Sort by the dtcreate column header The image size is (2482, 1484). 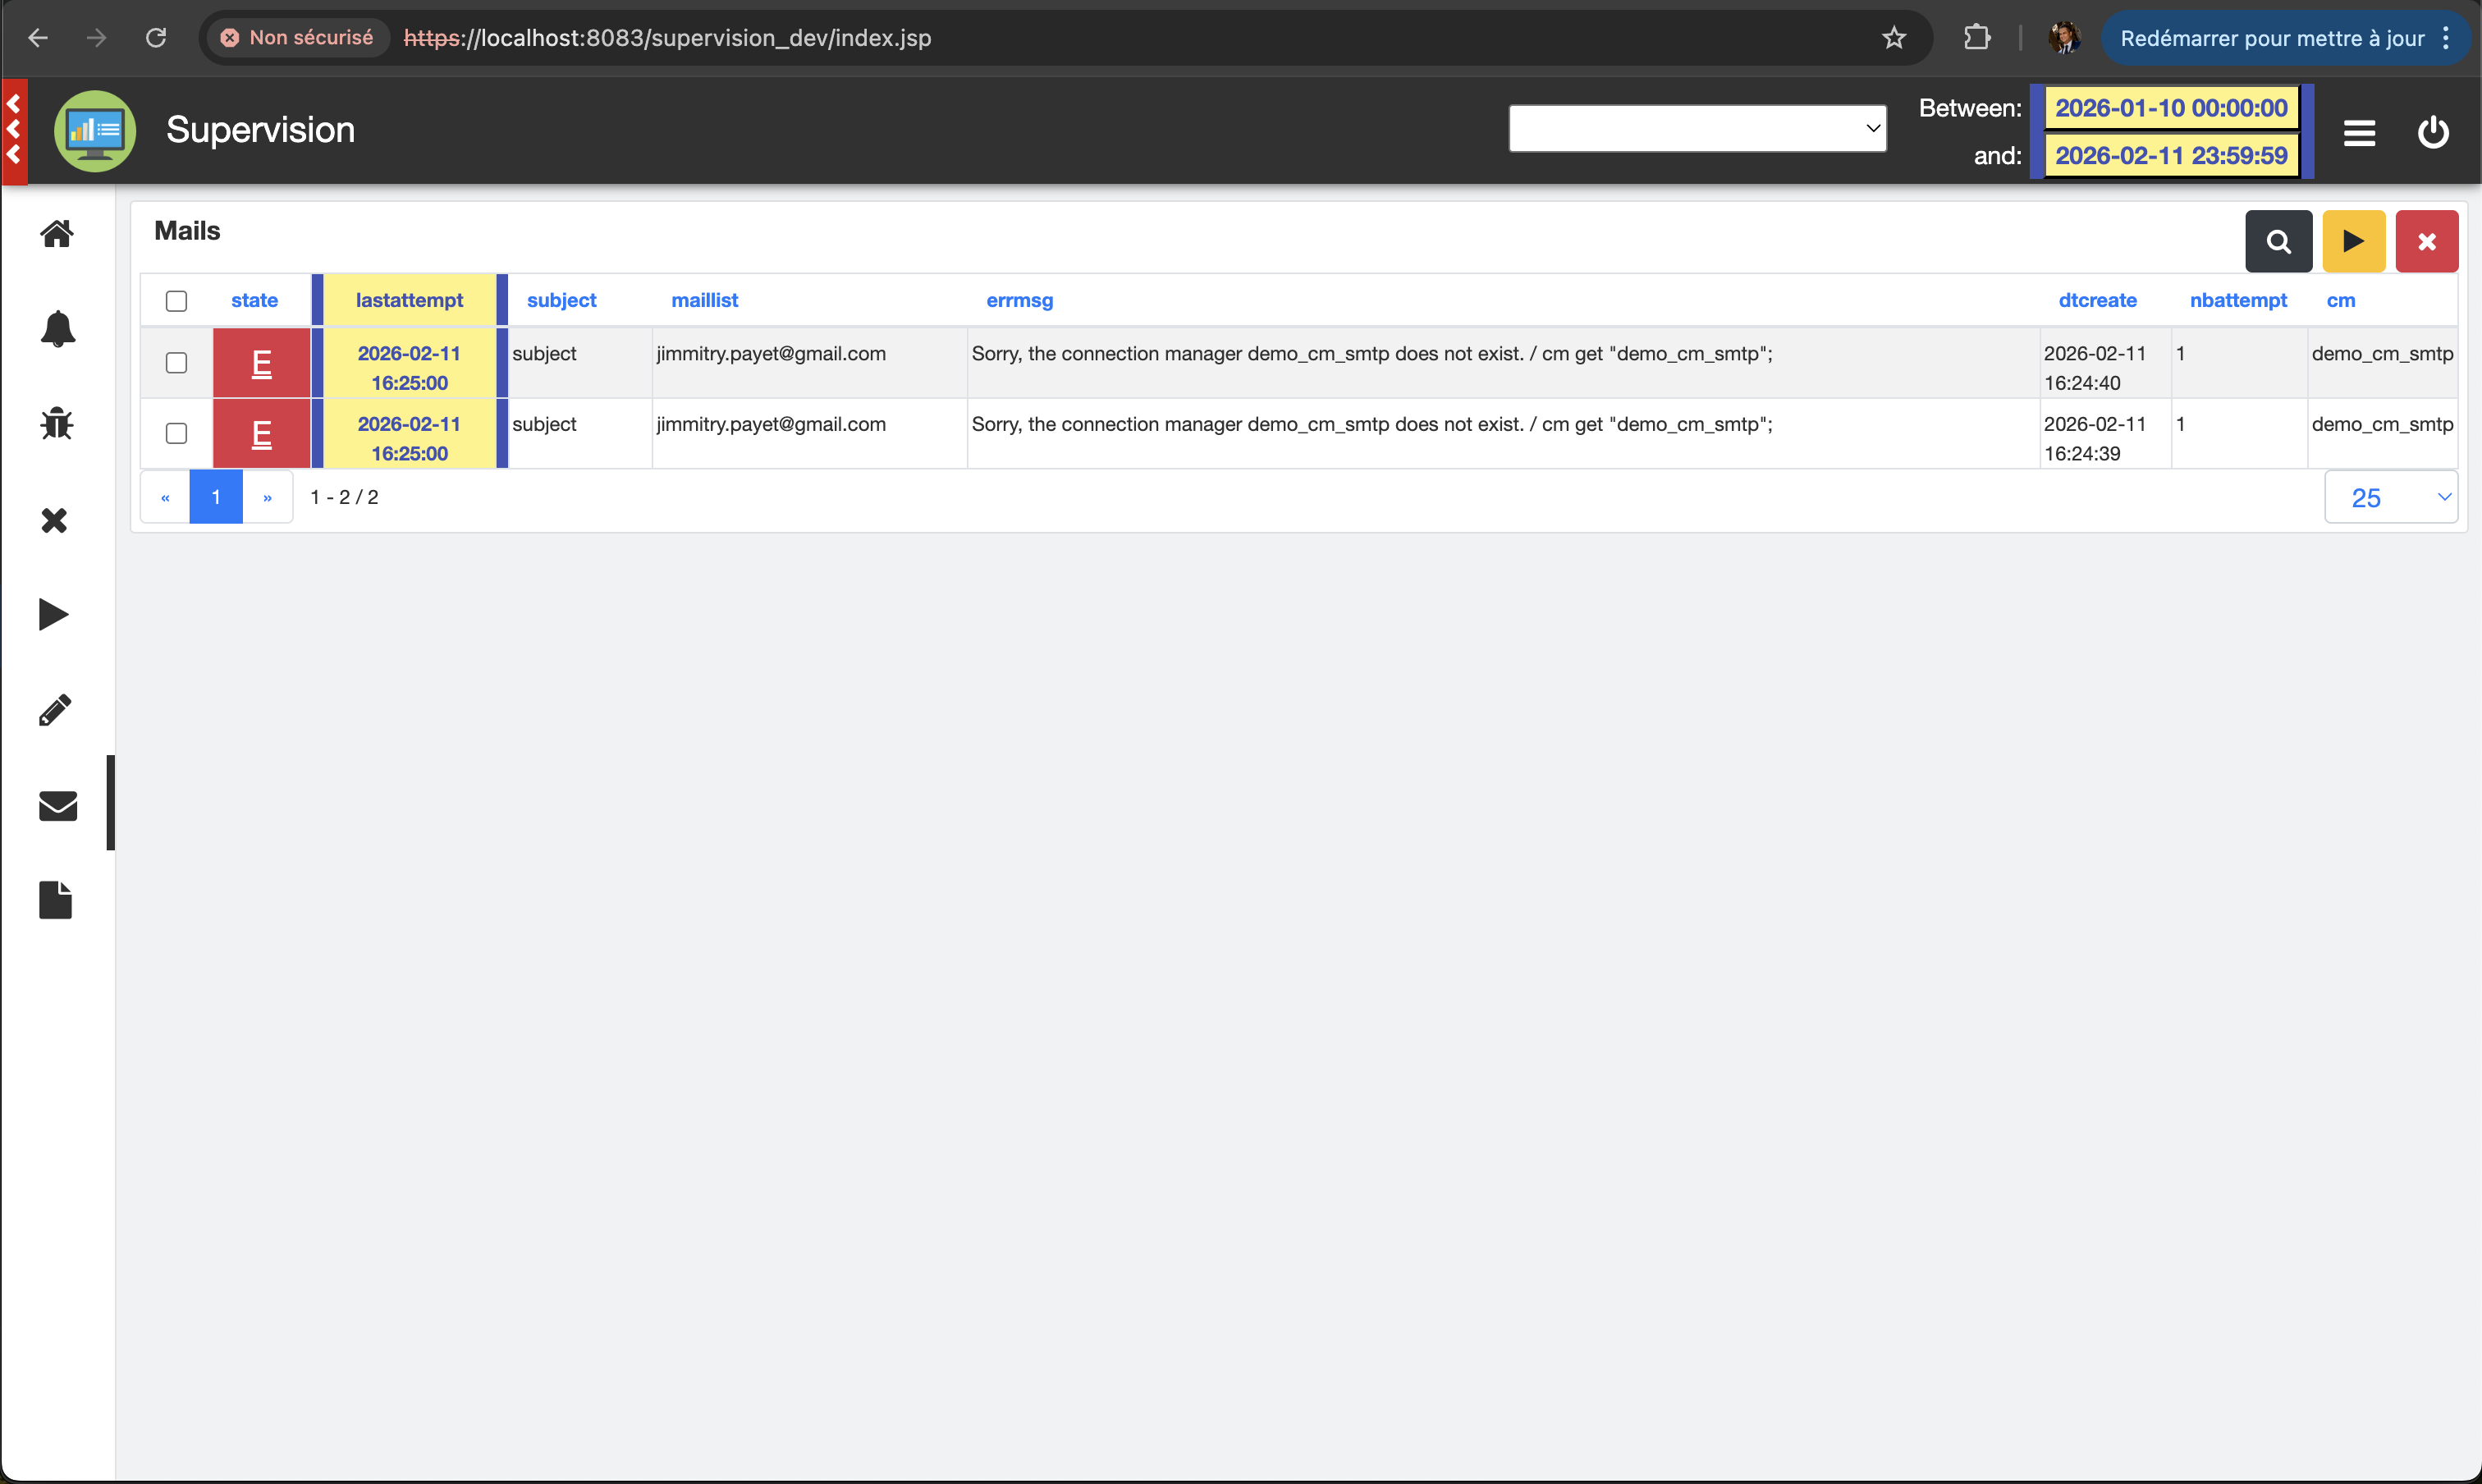pyautogui.click(x=2097, y=300)
